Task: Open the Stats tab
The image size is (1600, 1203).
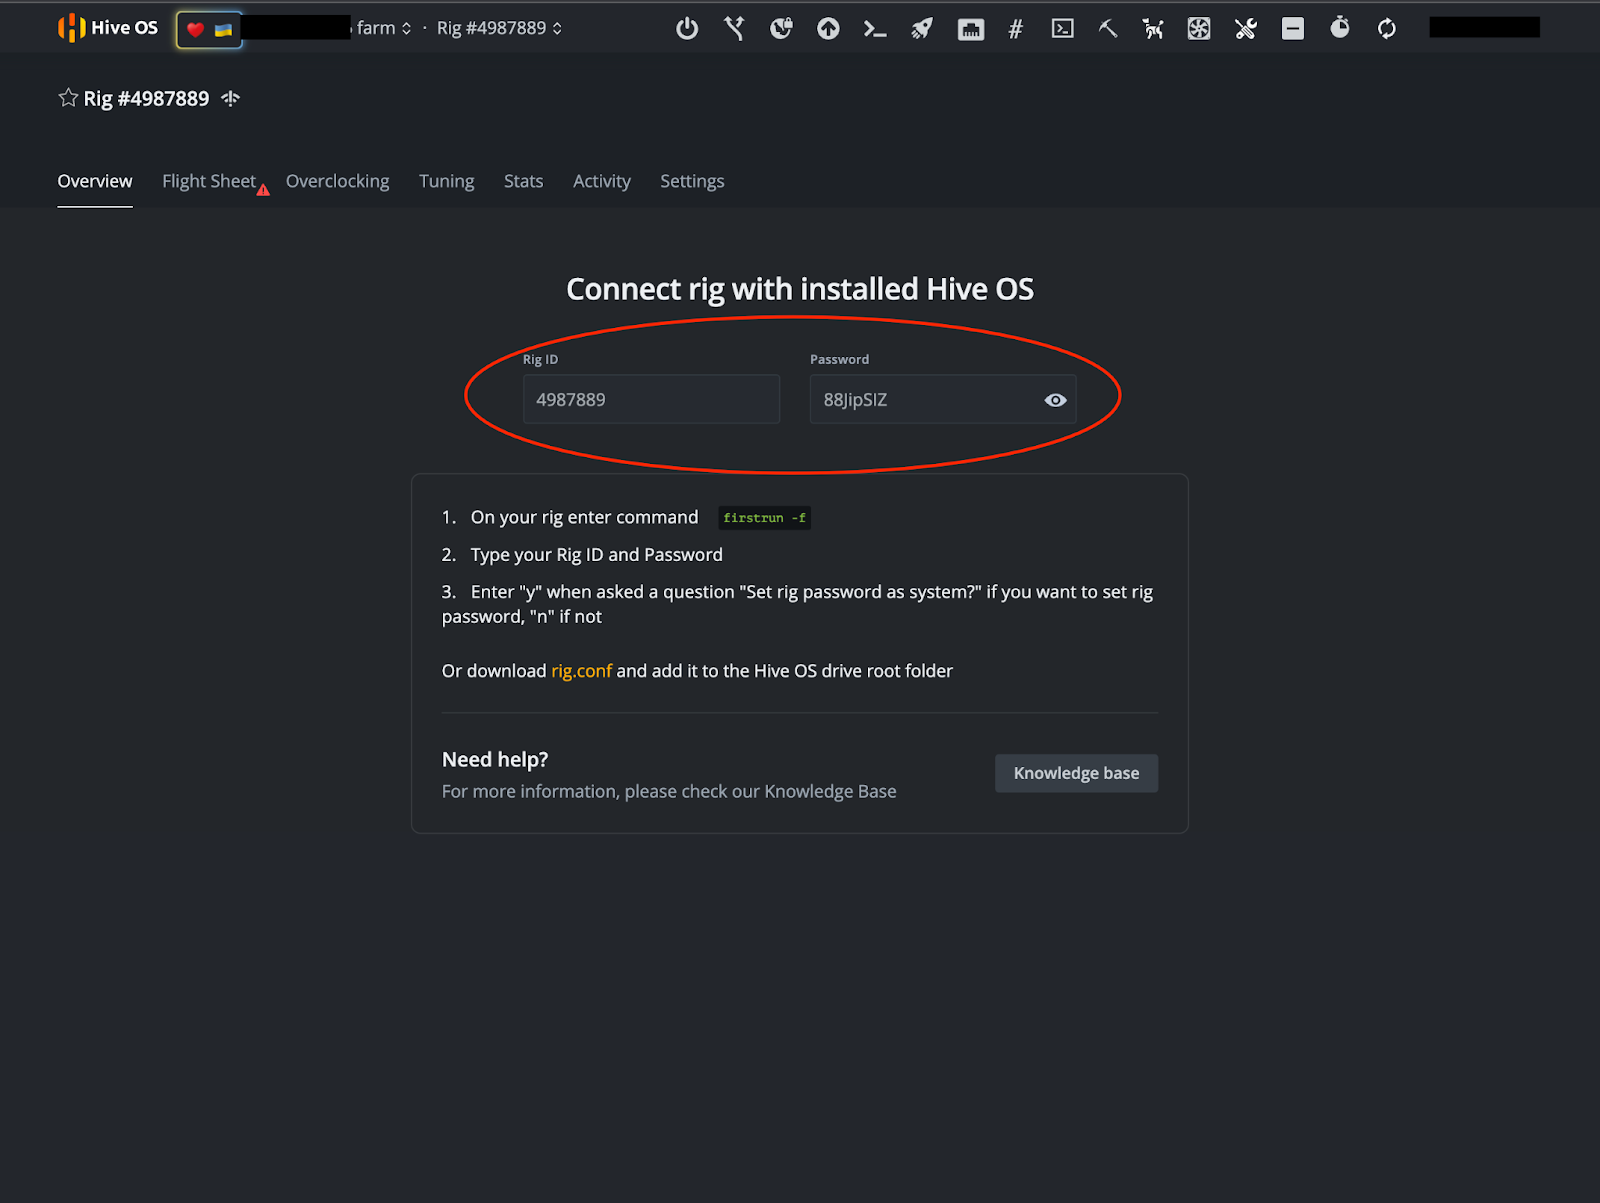Action: click(524, 181)
